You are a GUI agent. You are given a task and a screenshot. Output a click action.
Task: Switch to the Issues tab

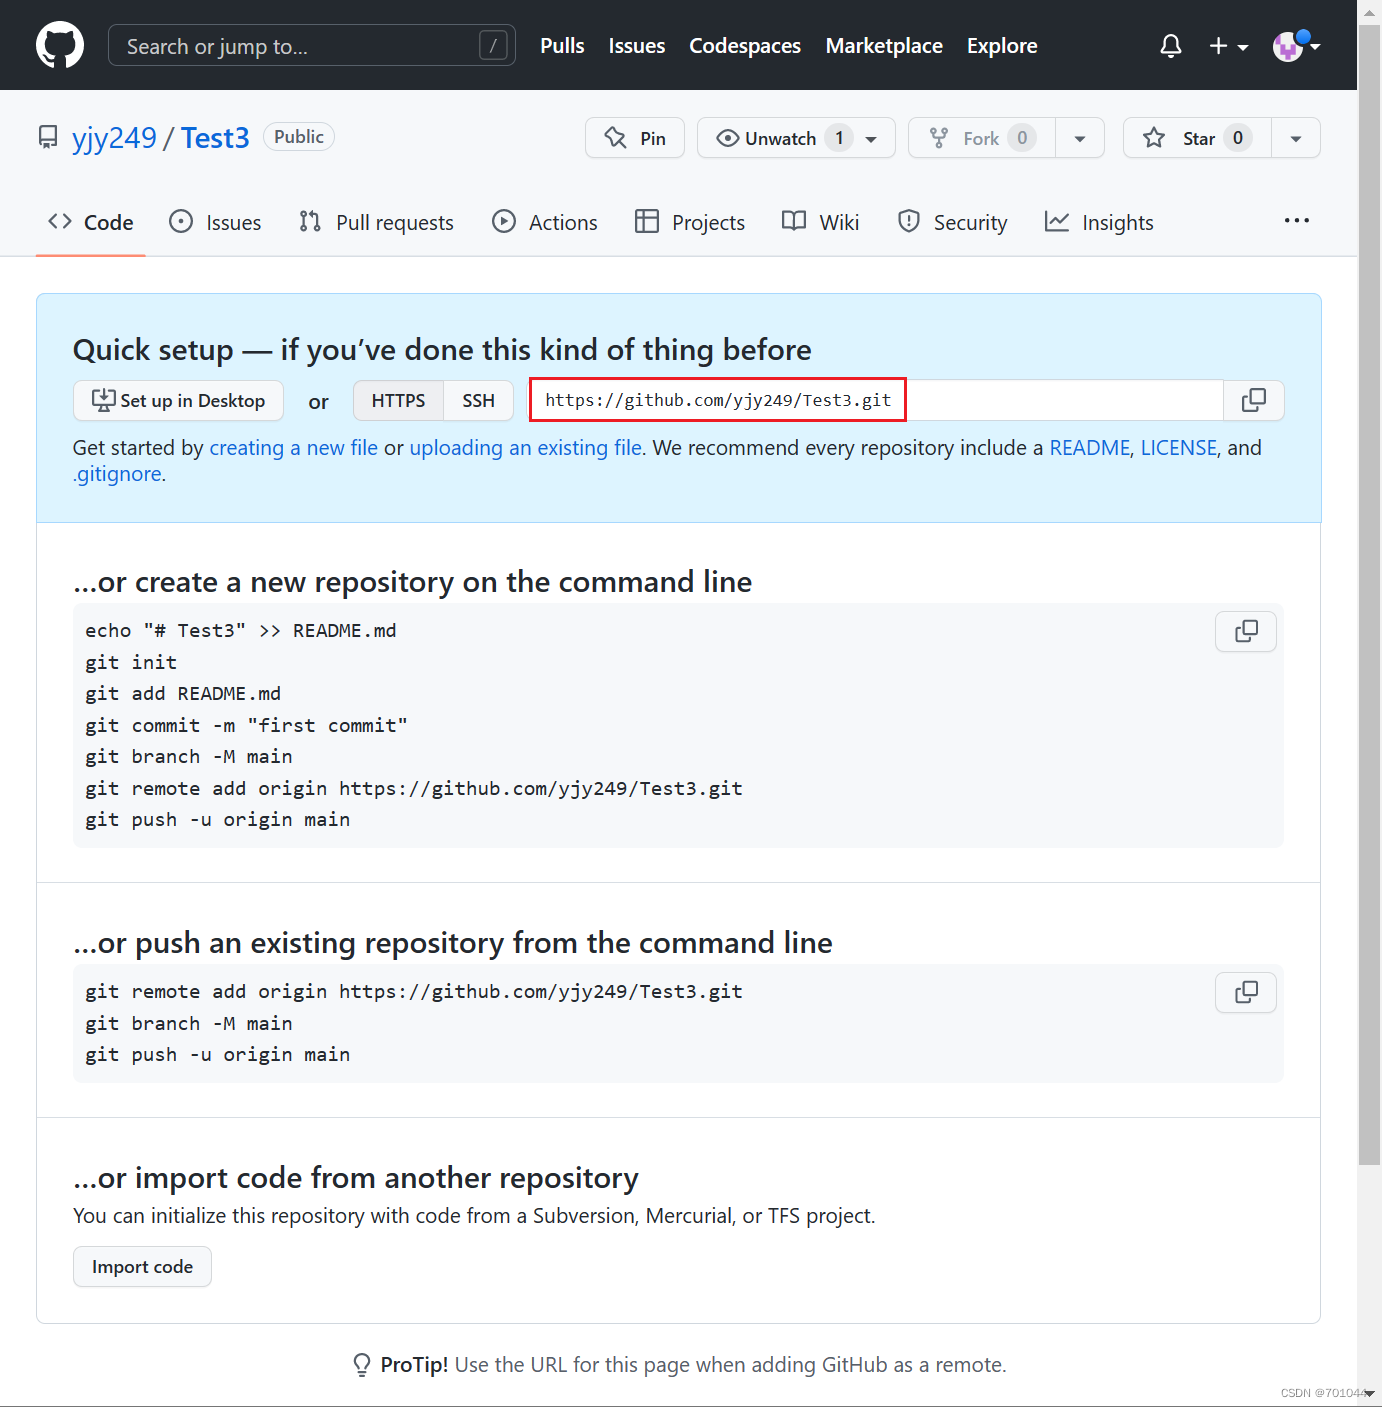[x=215, y=222]
